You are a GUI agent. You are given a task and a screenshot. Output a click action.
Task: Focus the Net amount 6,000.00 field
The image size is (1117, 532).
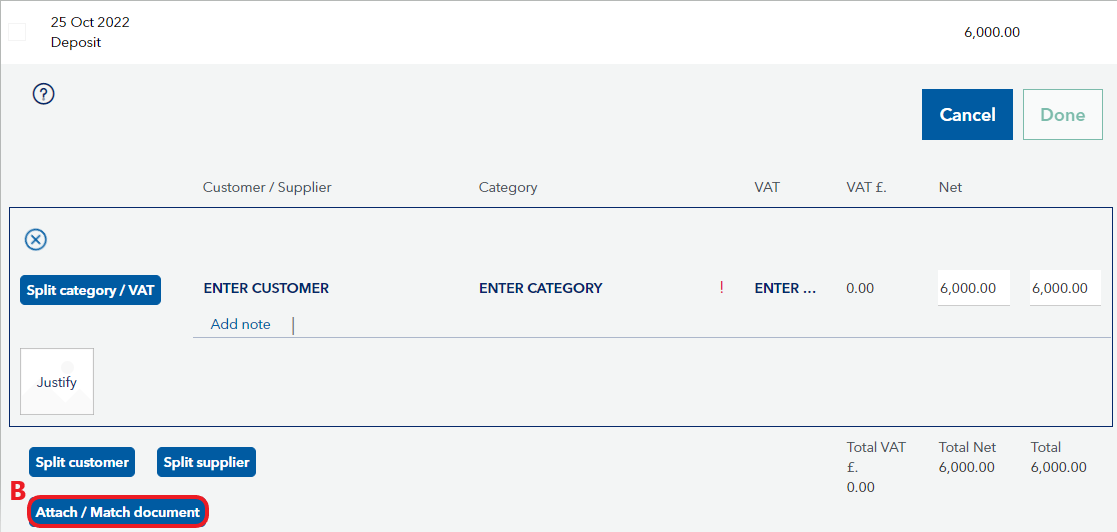click(x=974, y=288)
